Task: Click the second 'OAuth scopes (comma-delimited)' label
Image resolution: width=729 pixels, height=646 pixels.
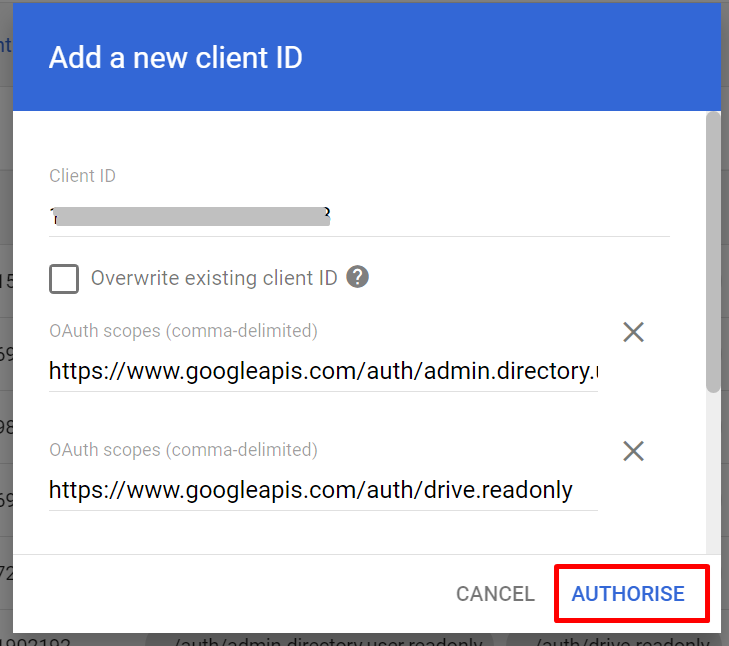Action: click(x=183, y=450)
